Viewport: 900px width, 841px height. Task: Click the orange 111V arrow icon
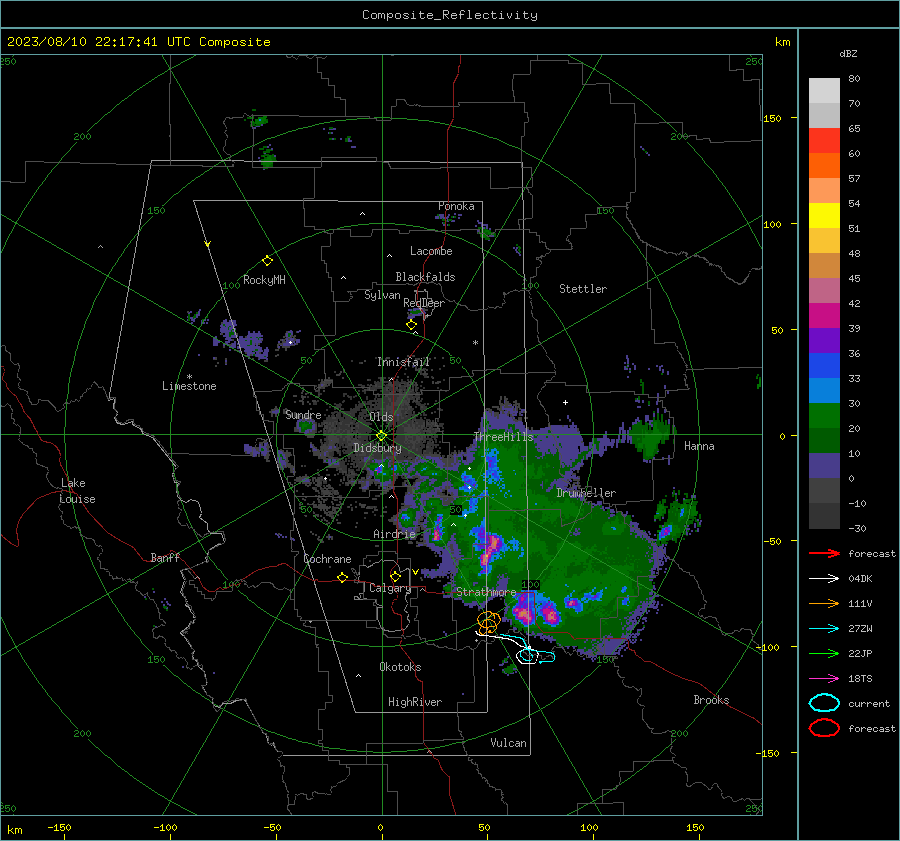click(824, 603)
